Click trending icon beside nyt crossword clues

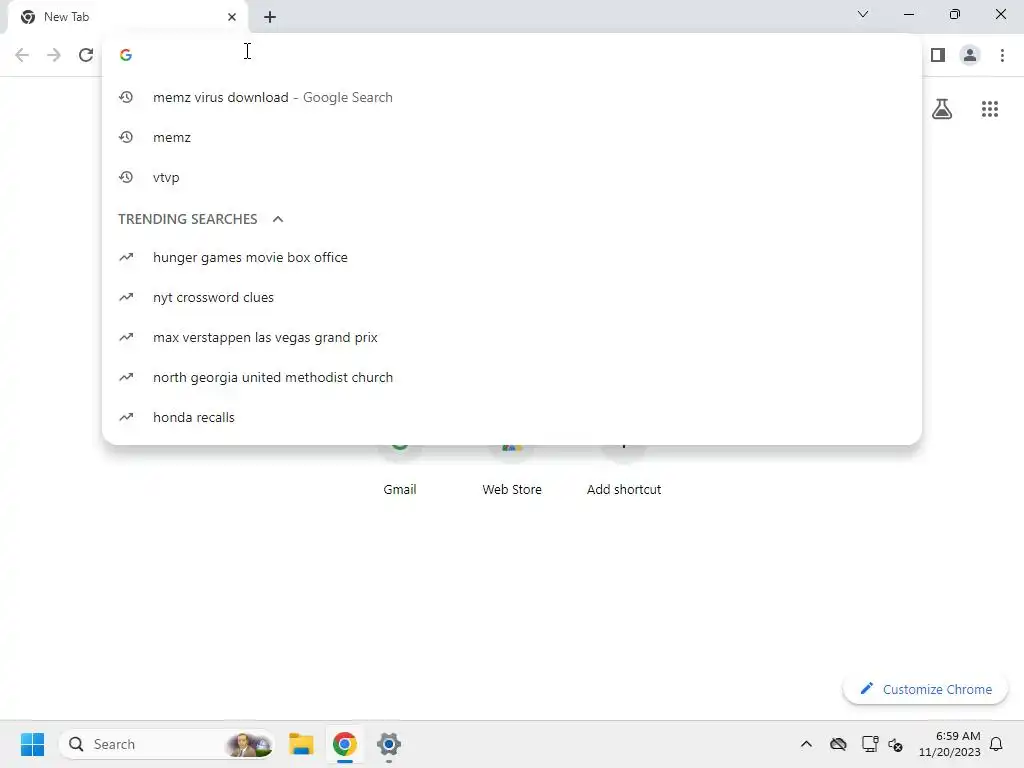(126, 297)
